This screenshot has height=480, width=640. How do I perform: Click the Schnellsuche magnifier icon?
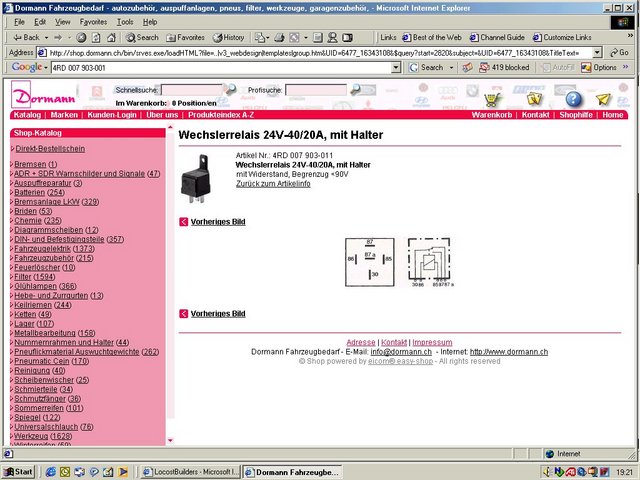[x=231, y=89]
